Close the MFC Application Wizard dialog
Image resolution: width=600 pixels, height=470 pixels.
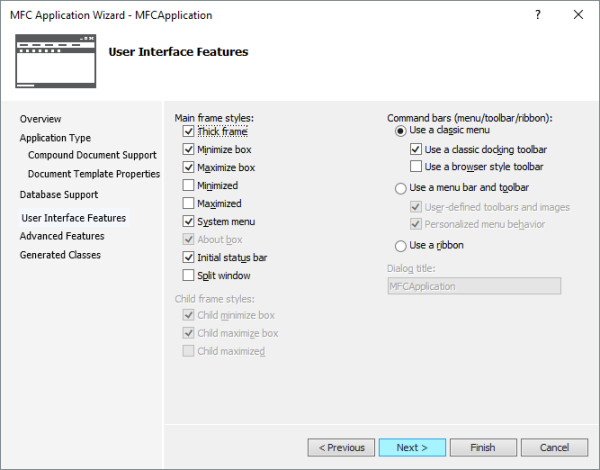[x=578, y=15]
